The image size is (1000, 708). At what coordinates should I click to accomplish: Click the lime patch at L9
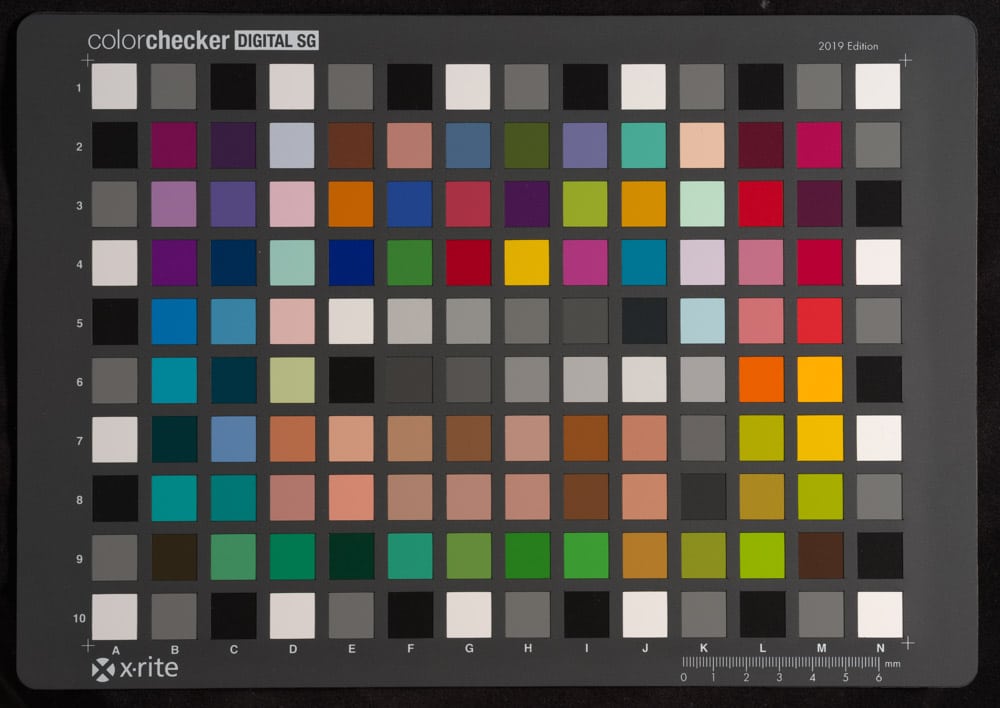click(x=762, y=556)
